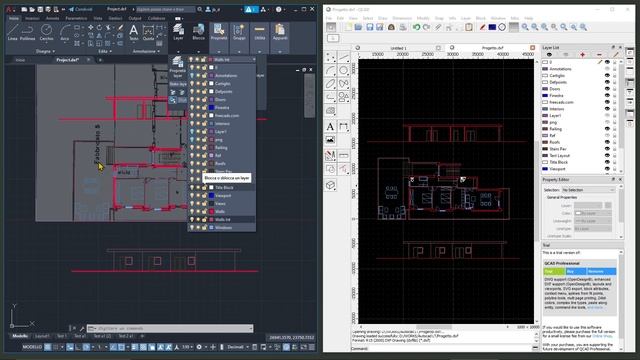Screen dimensions: 640x360
Task: Select the QCAD arc tool
Action: click(330, 71)
